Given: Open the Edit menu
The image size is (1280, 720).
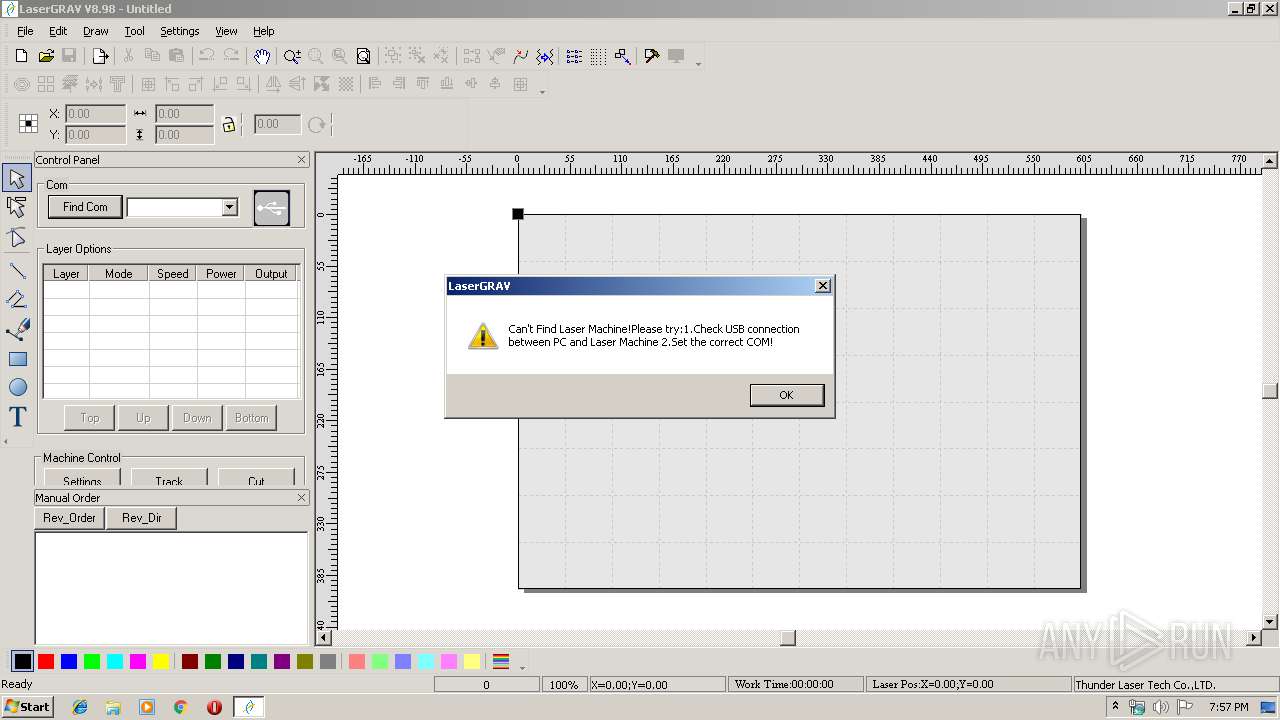Looking at the screenshot, I should point(58,31).
